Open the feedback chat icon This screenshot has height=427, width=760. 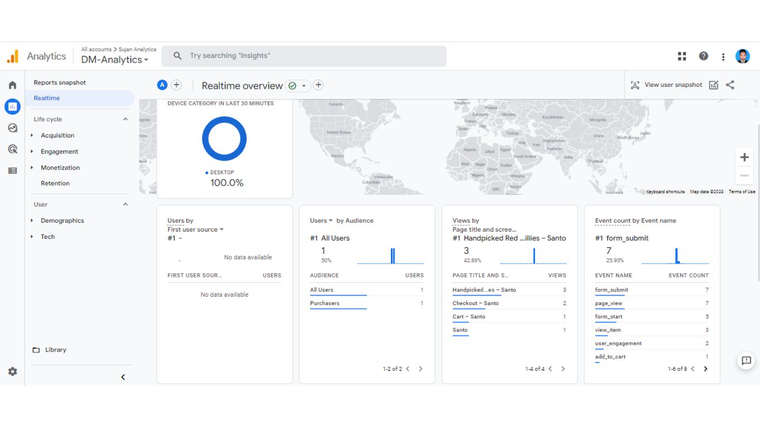[x=745, y=361]
